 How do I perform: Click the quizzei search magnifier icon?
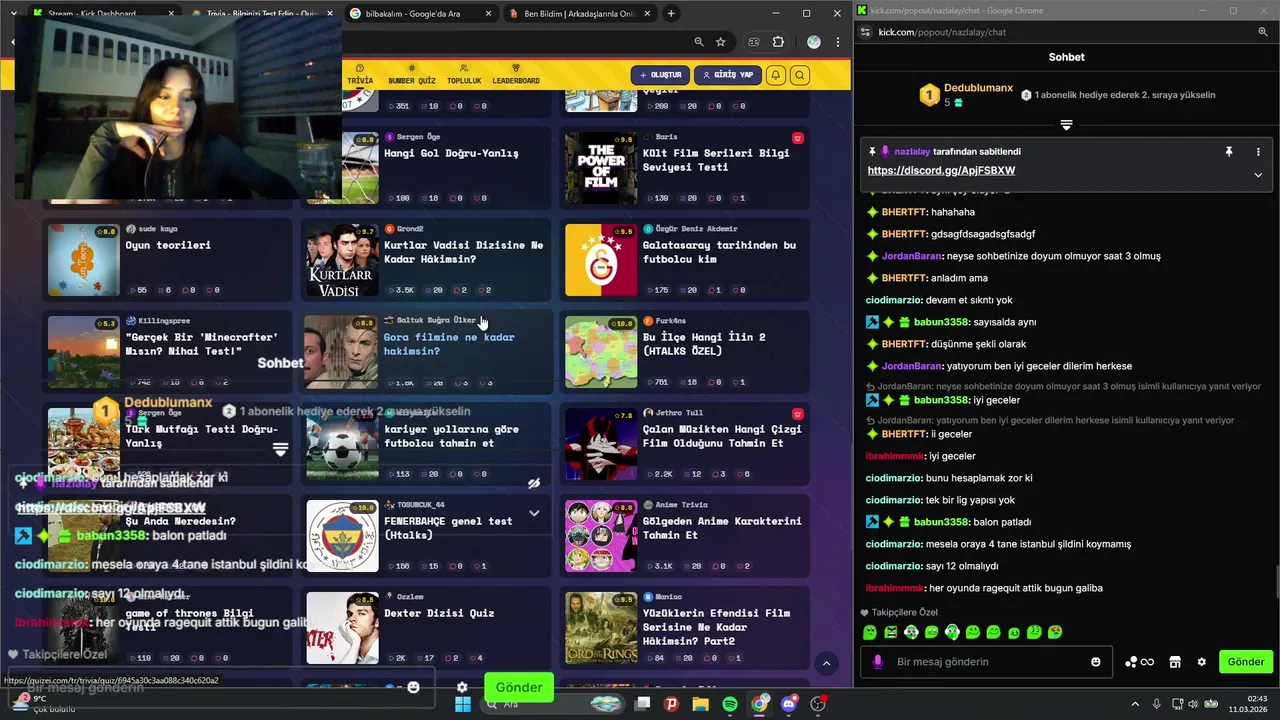(800, 75)
